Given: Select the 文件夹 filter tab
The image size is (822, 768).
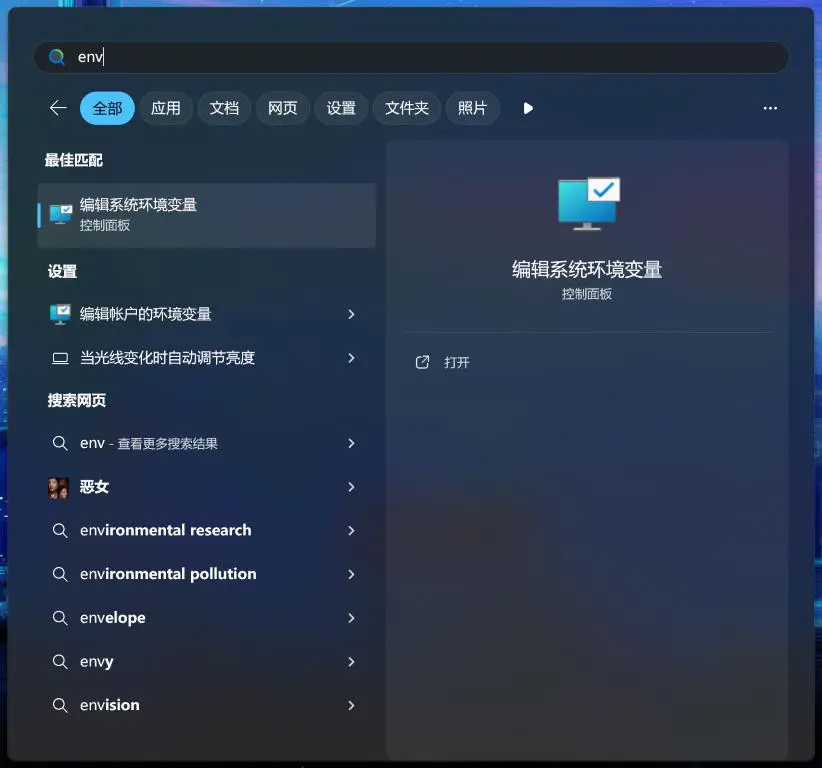Looking at the screenshot, I should (x=407, y=108).
